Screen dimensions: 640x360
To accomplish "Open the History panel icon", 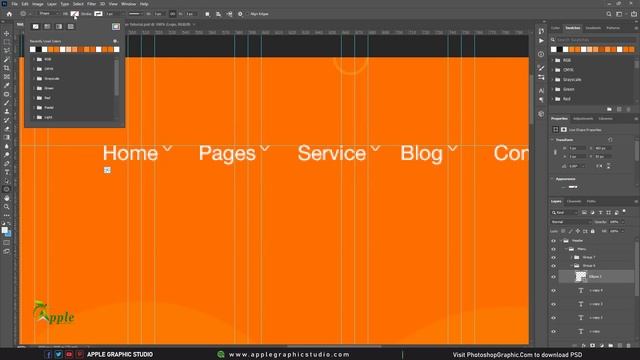I will coord(541,31).
